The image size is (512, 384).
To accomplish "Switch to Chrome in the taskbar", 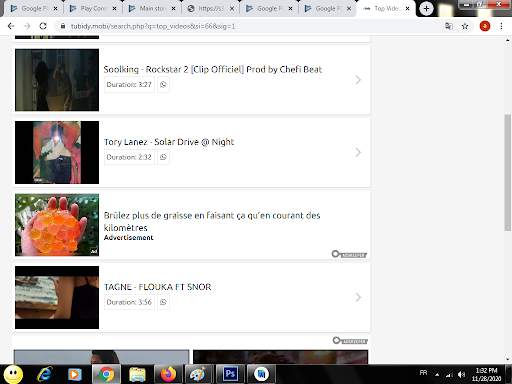I will tap(106, 374).
